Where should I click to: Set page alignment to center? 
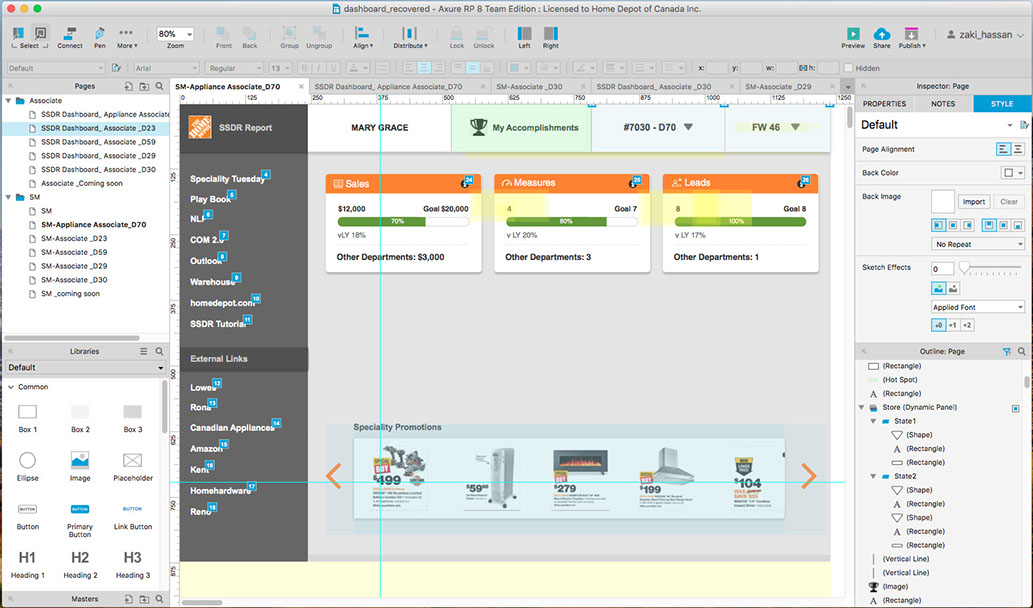tap(1018, 149)
